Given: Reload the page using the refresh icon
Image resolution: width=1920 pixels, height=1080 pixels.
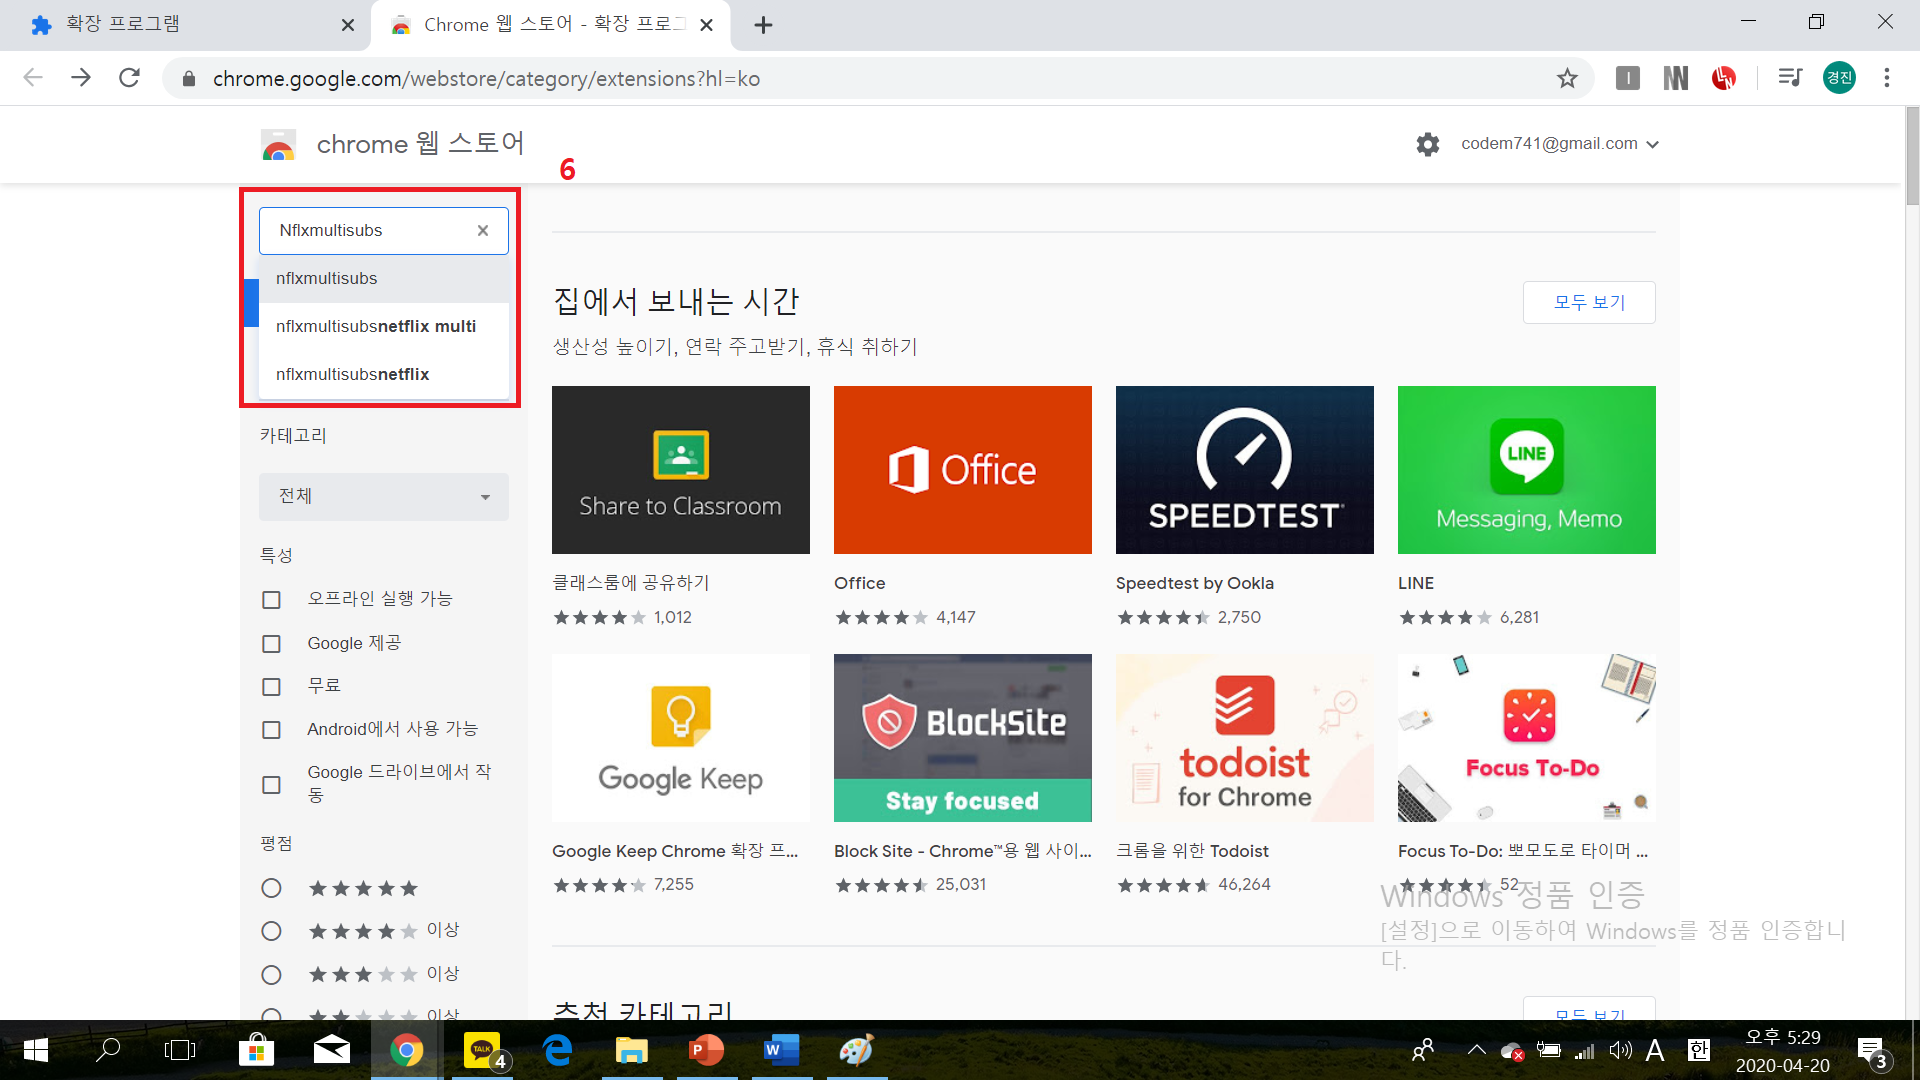Looking at the screenshot, I should pos(129,78).
